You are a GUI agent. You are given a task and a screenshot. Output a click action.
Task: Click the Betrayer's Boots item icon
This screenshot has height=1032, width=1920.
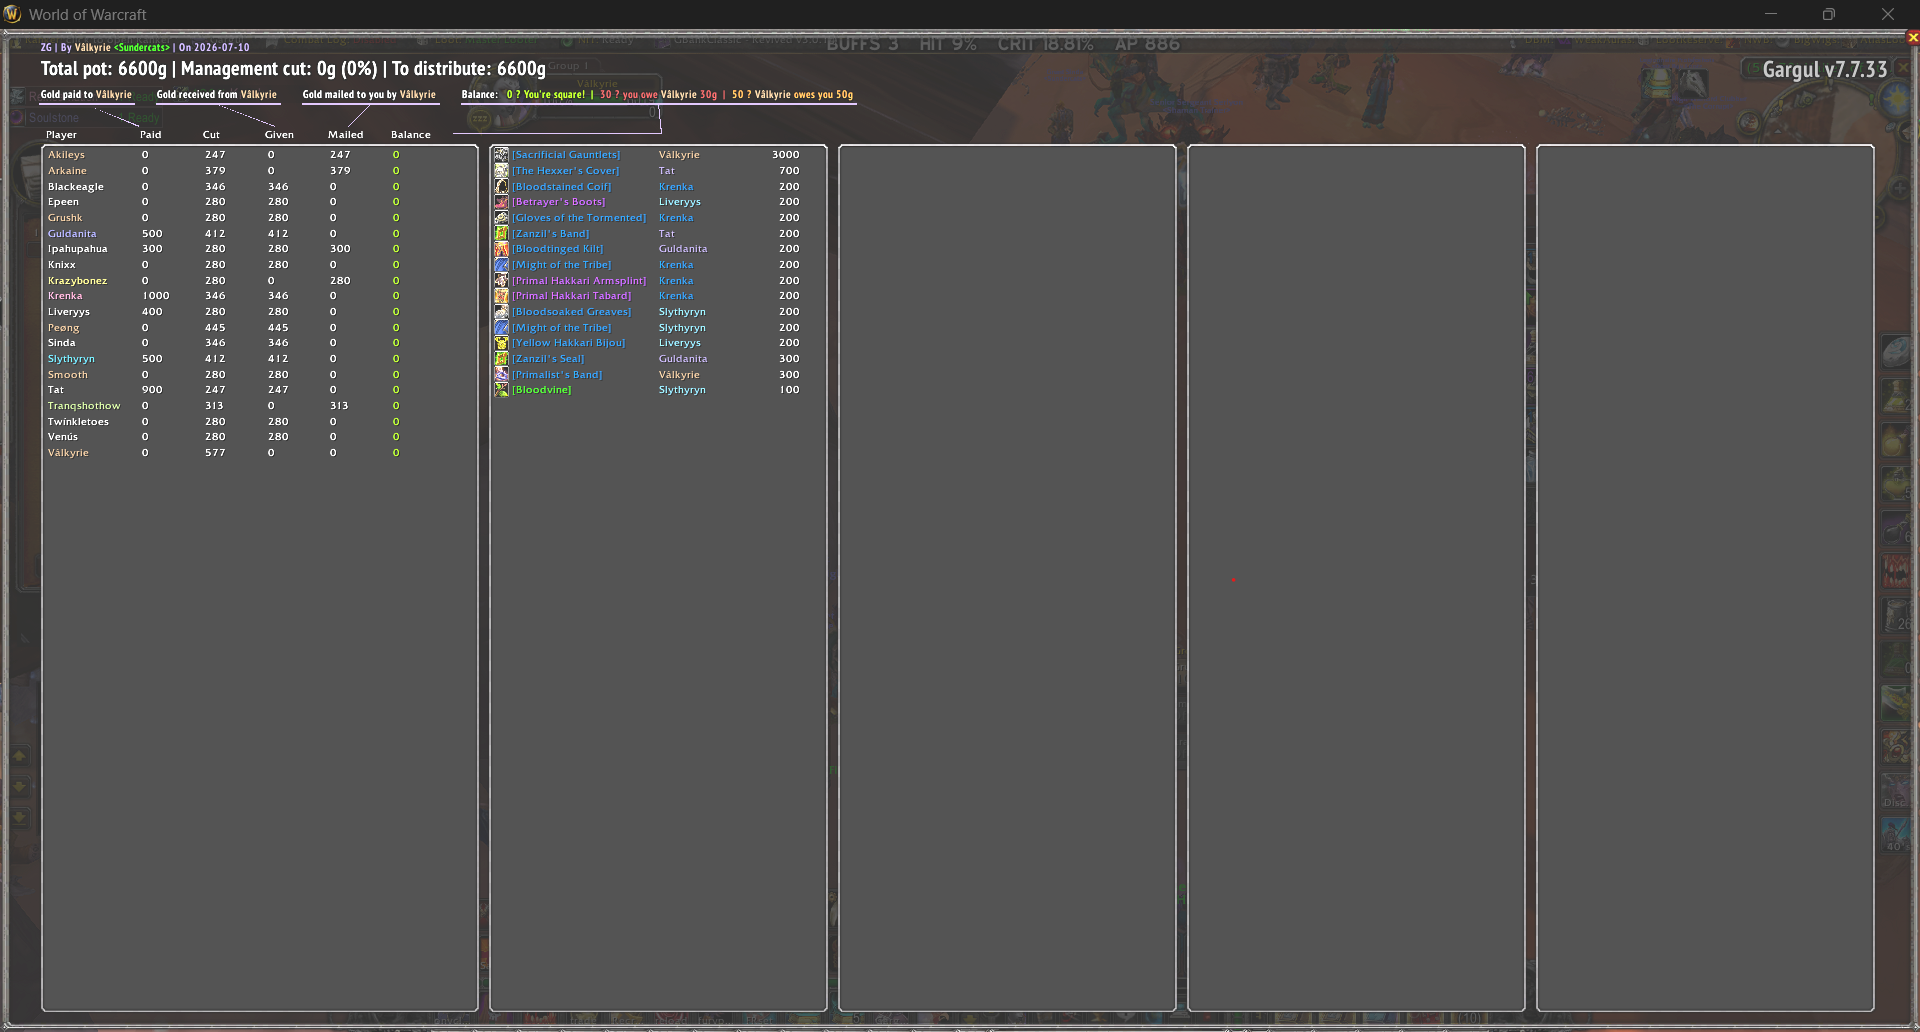(502, 202)
